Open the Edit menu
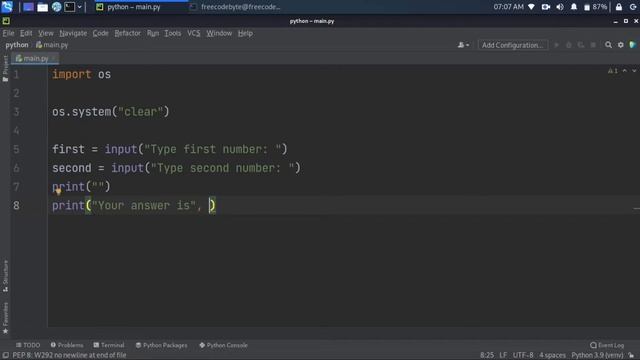Image resolution: width=640 pixels, height=360 pixels. pyautogui.click(x=26, y=33)
